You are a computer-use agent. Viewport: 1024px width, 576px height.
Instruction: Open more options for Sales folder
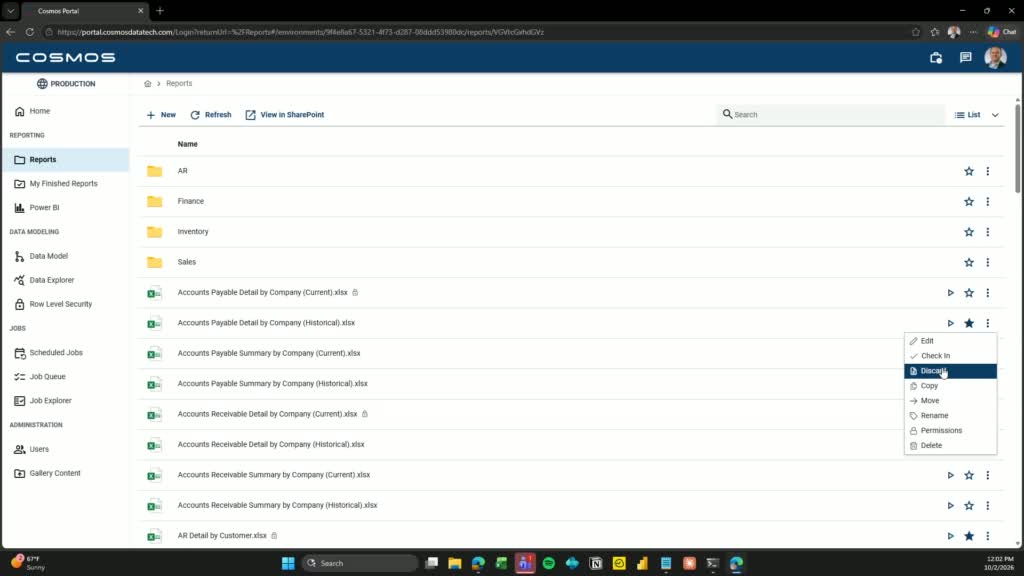[x=987, y=263]
